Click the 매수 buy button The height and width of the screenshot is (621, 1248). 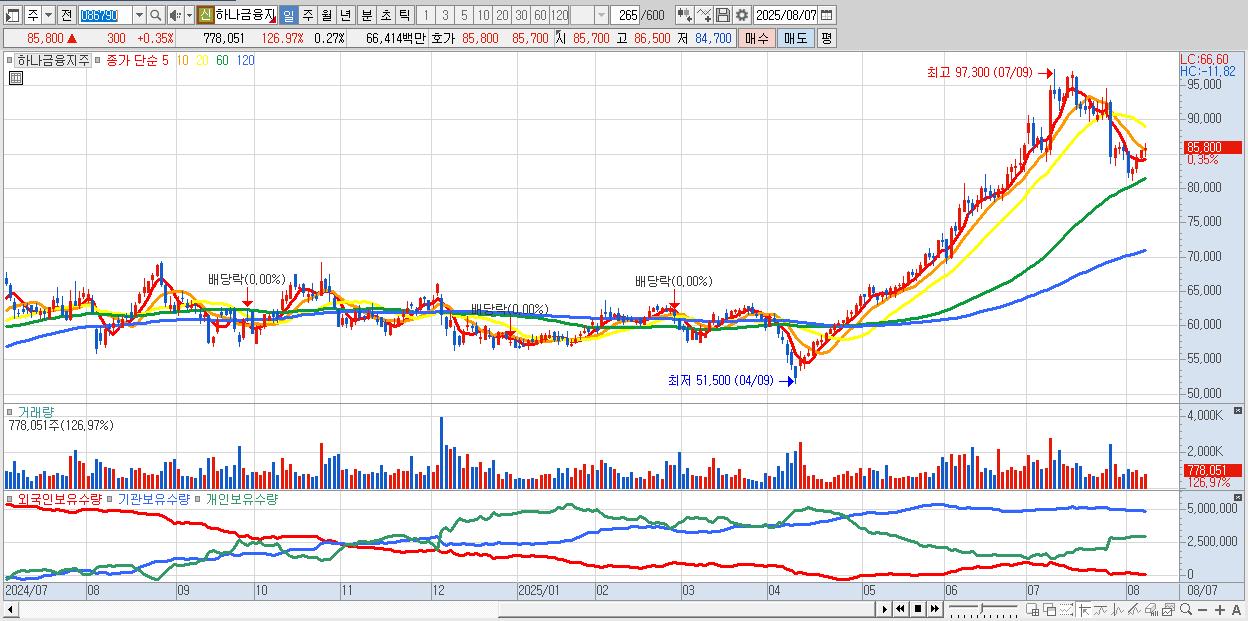(x=756, y=38)
